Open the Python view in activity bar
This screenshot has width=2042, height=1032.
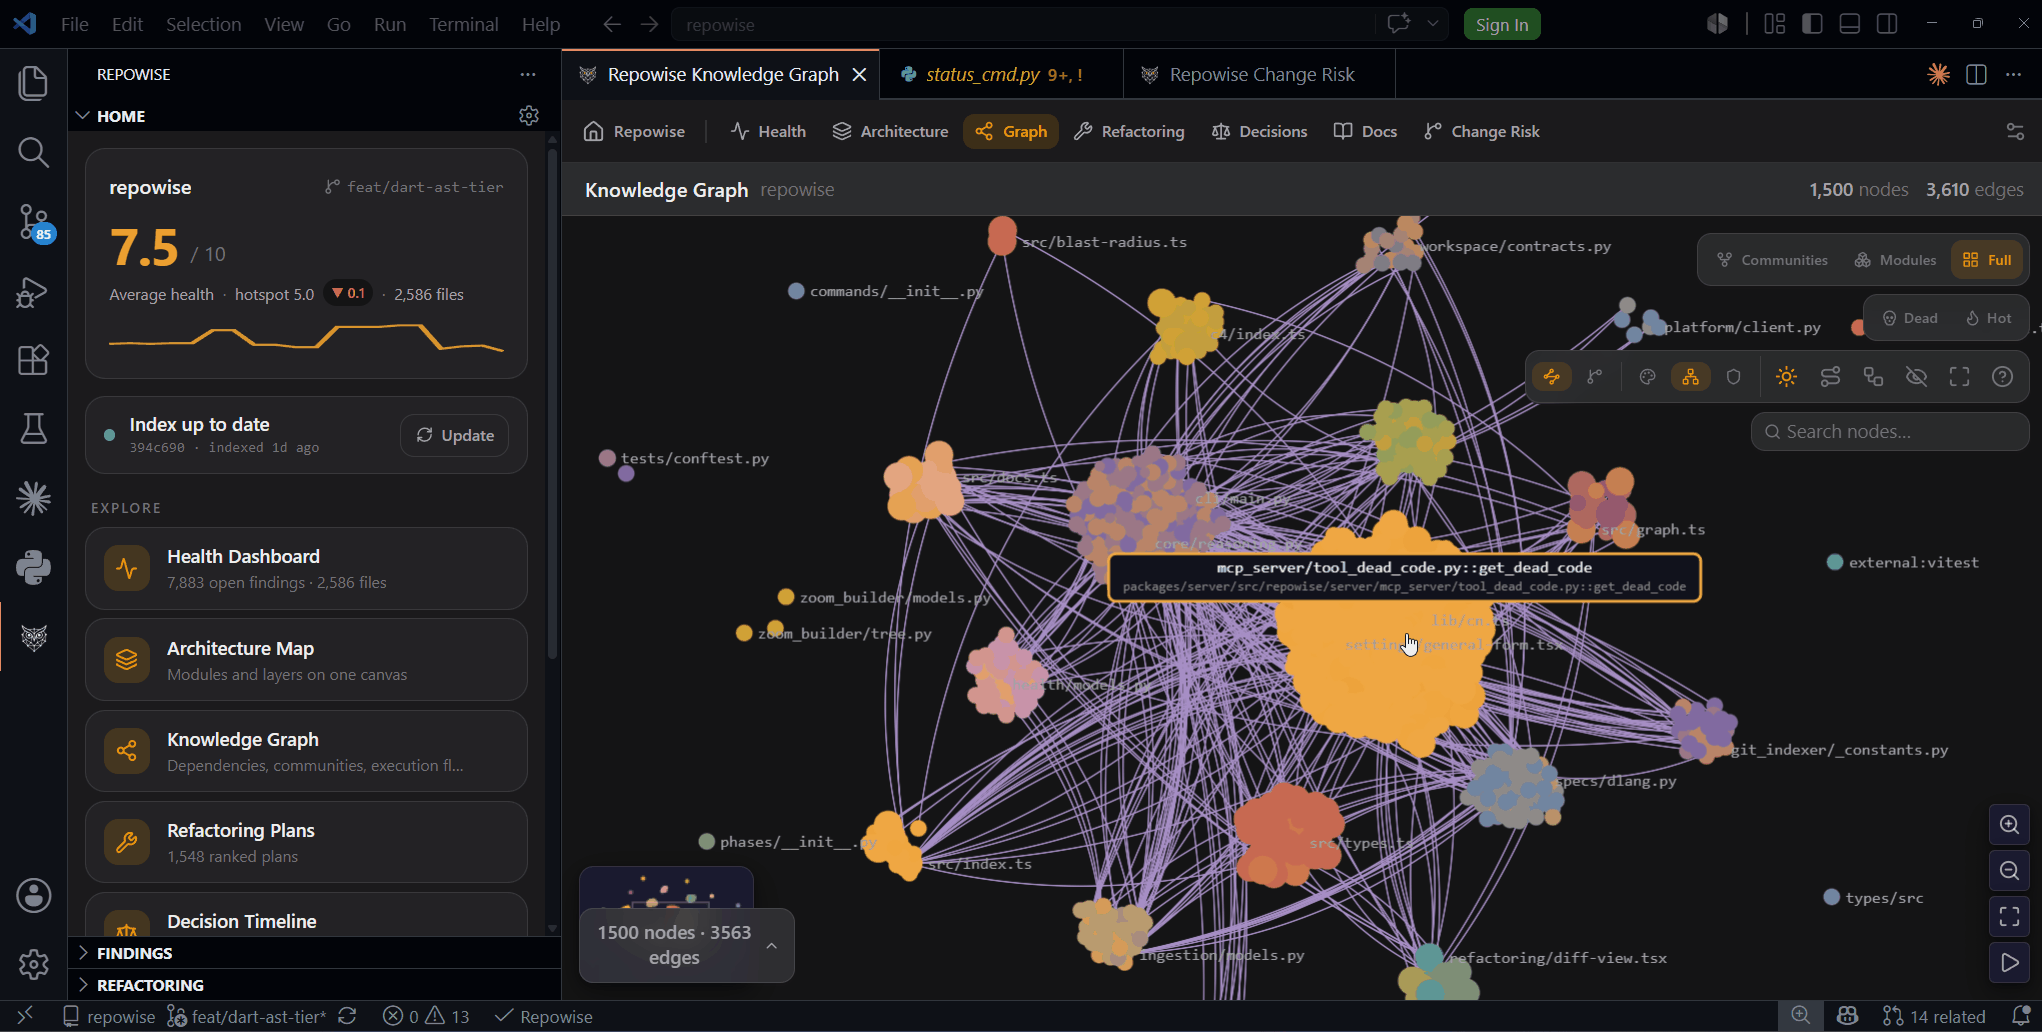(x=33, y=568)
